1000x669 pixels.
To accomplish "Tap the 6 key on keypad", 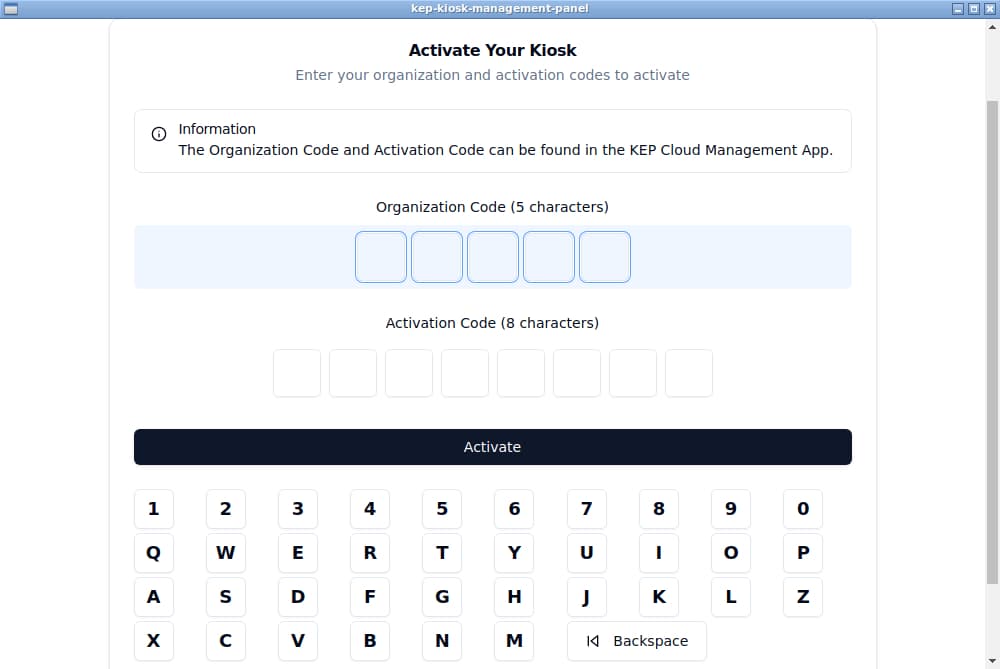I will pos(514,509).
